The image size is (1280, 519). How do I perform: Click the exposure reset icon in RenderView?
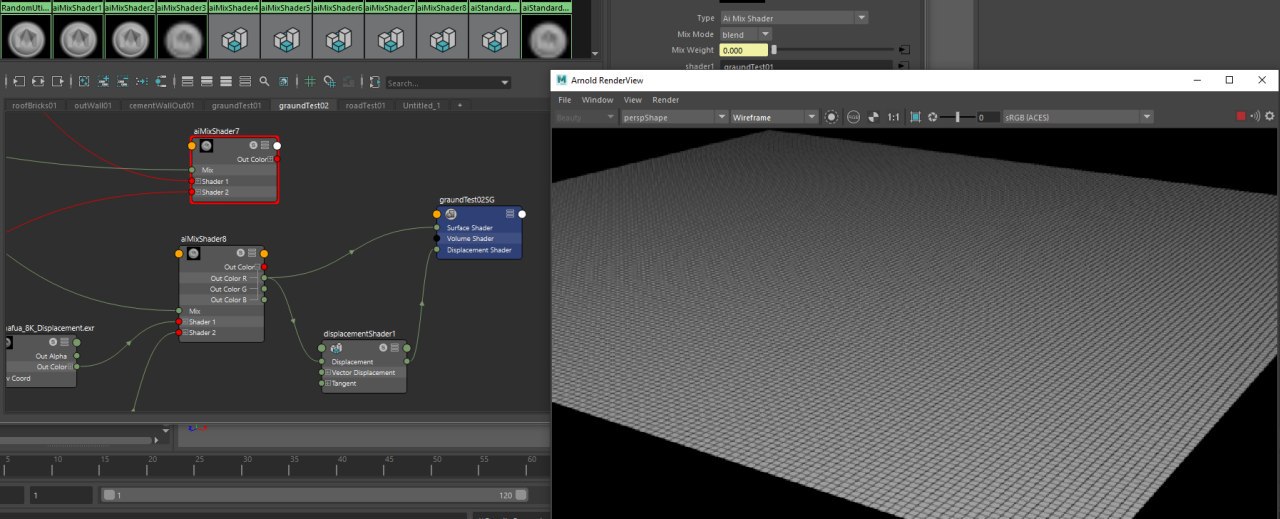tap(933, 117)
